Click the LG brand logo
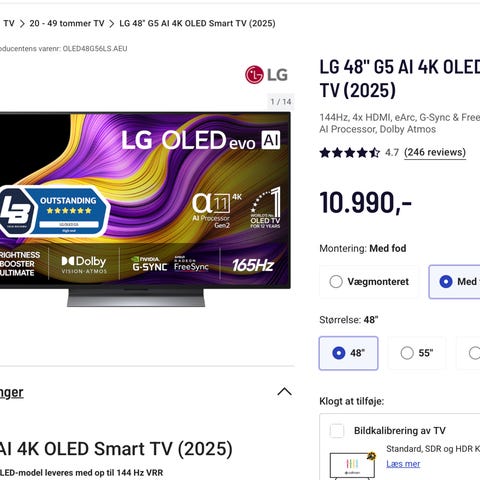The image size is (480, 480). pyautogui.click(x=266, y=75)
